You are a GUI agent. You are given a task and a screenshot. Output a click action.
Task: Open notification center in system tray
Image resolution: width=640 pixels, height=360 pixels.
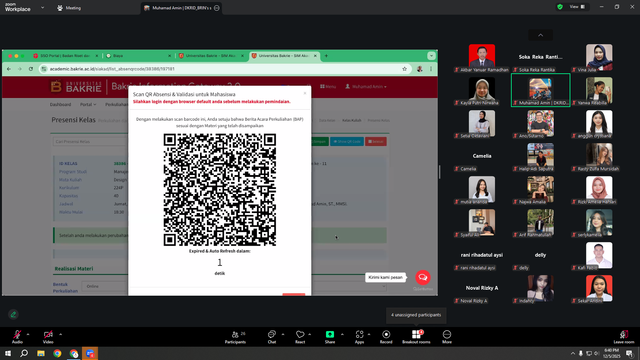click(x=629, y=353)
